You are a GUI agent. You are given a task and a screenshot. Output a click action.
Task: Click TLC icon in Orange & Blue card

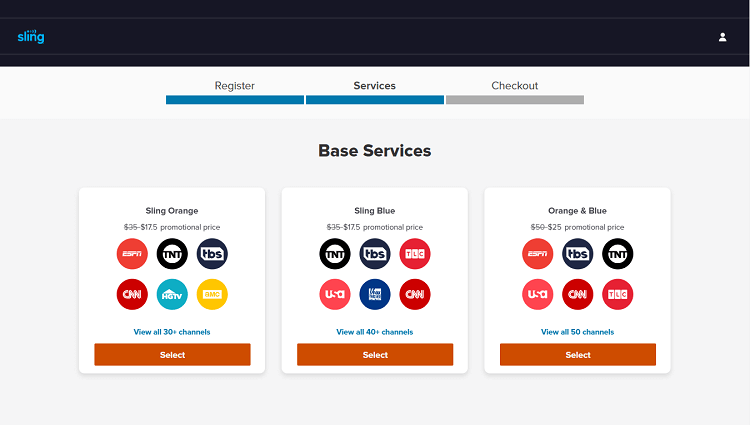point(618,294)
